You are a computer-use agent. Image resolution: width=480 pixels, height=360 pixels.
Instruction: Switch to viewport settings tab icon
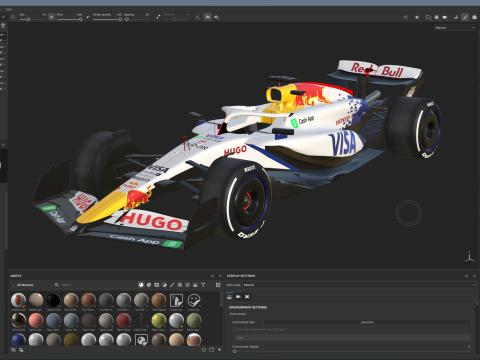coord(247,297)
